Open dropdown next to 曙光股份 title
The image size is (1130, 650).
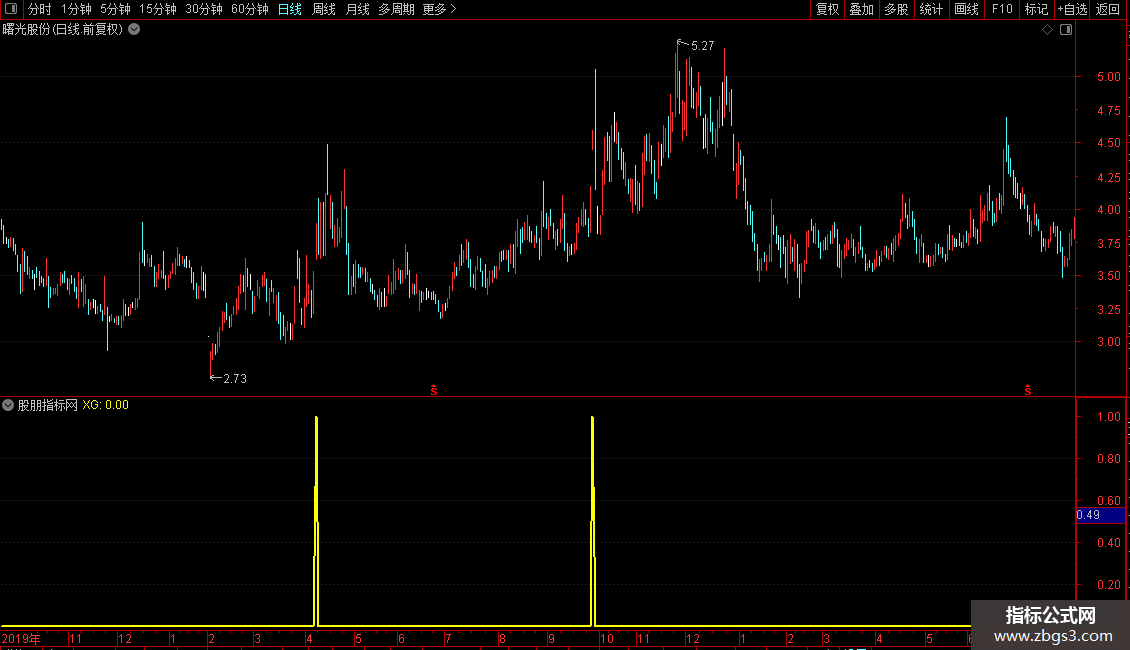pos(134,30)
